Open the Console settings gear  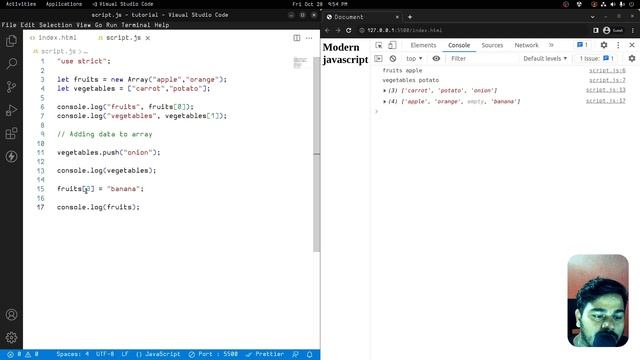(632, 59)
